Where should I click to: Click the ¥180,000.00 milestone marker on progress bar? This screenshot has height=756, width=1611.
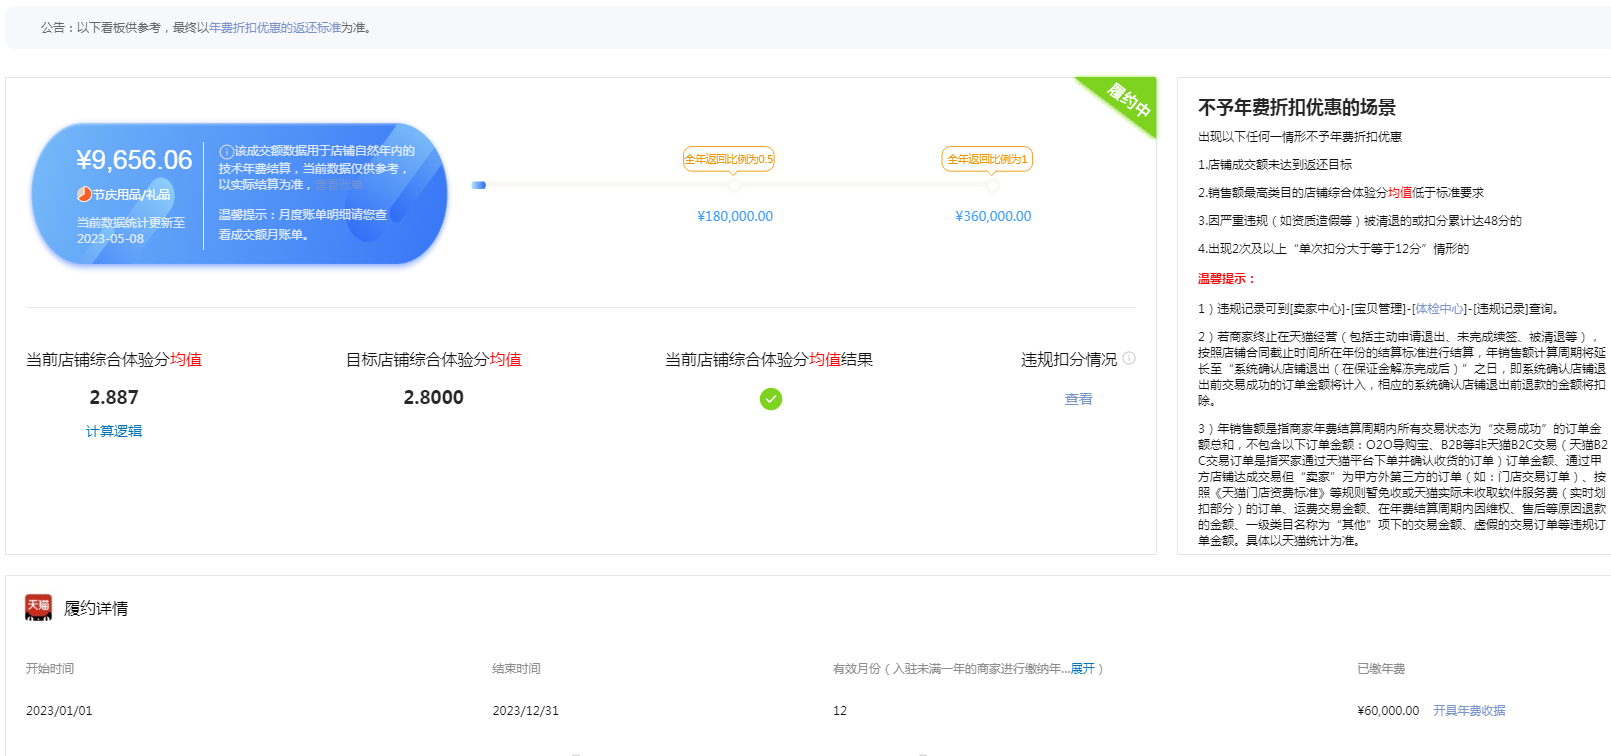tap(735, 186)
